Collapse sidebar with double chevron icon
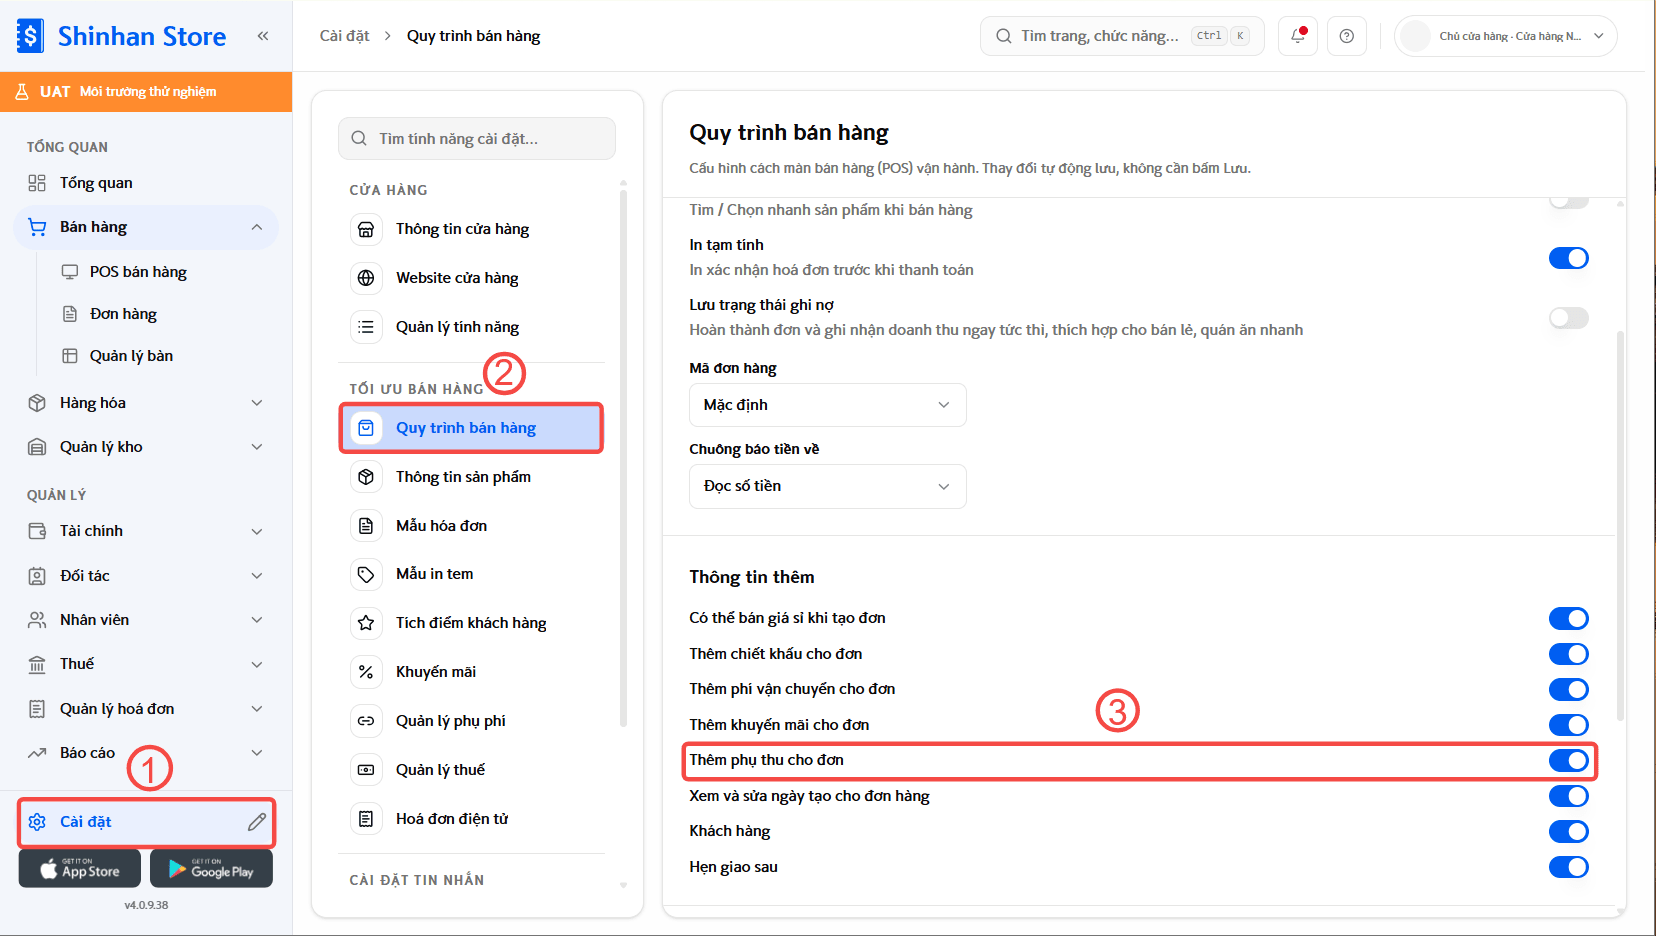The width and height of the screenshot is (1656, 936). click(263, 36)
